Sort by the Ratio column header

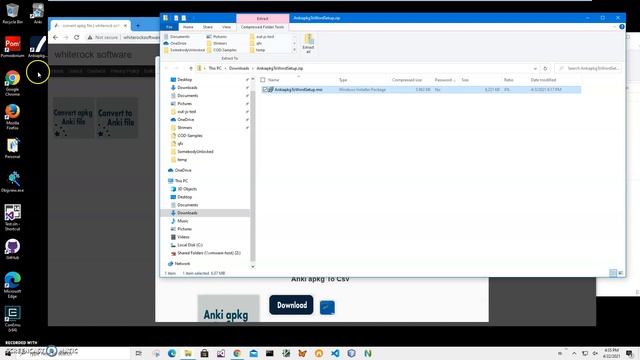(x=509, y=80)
